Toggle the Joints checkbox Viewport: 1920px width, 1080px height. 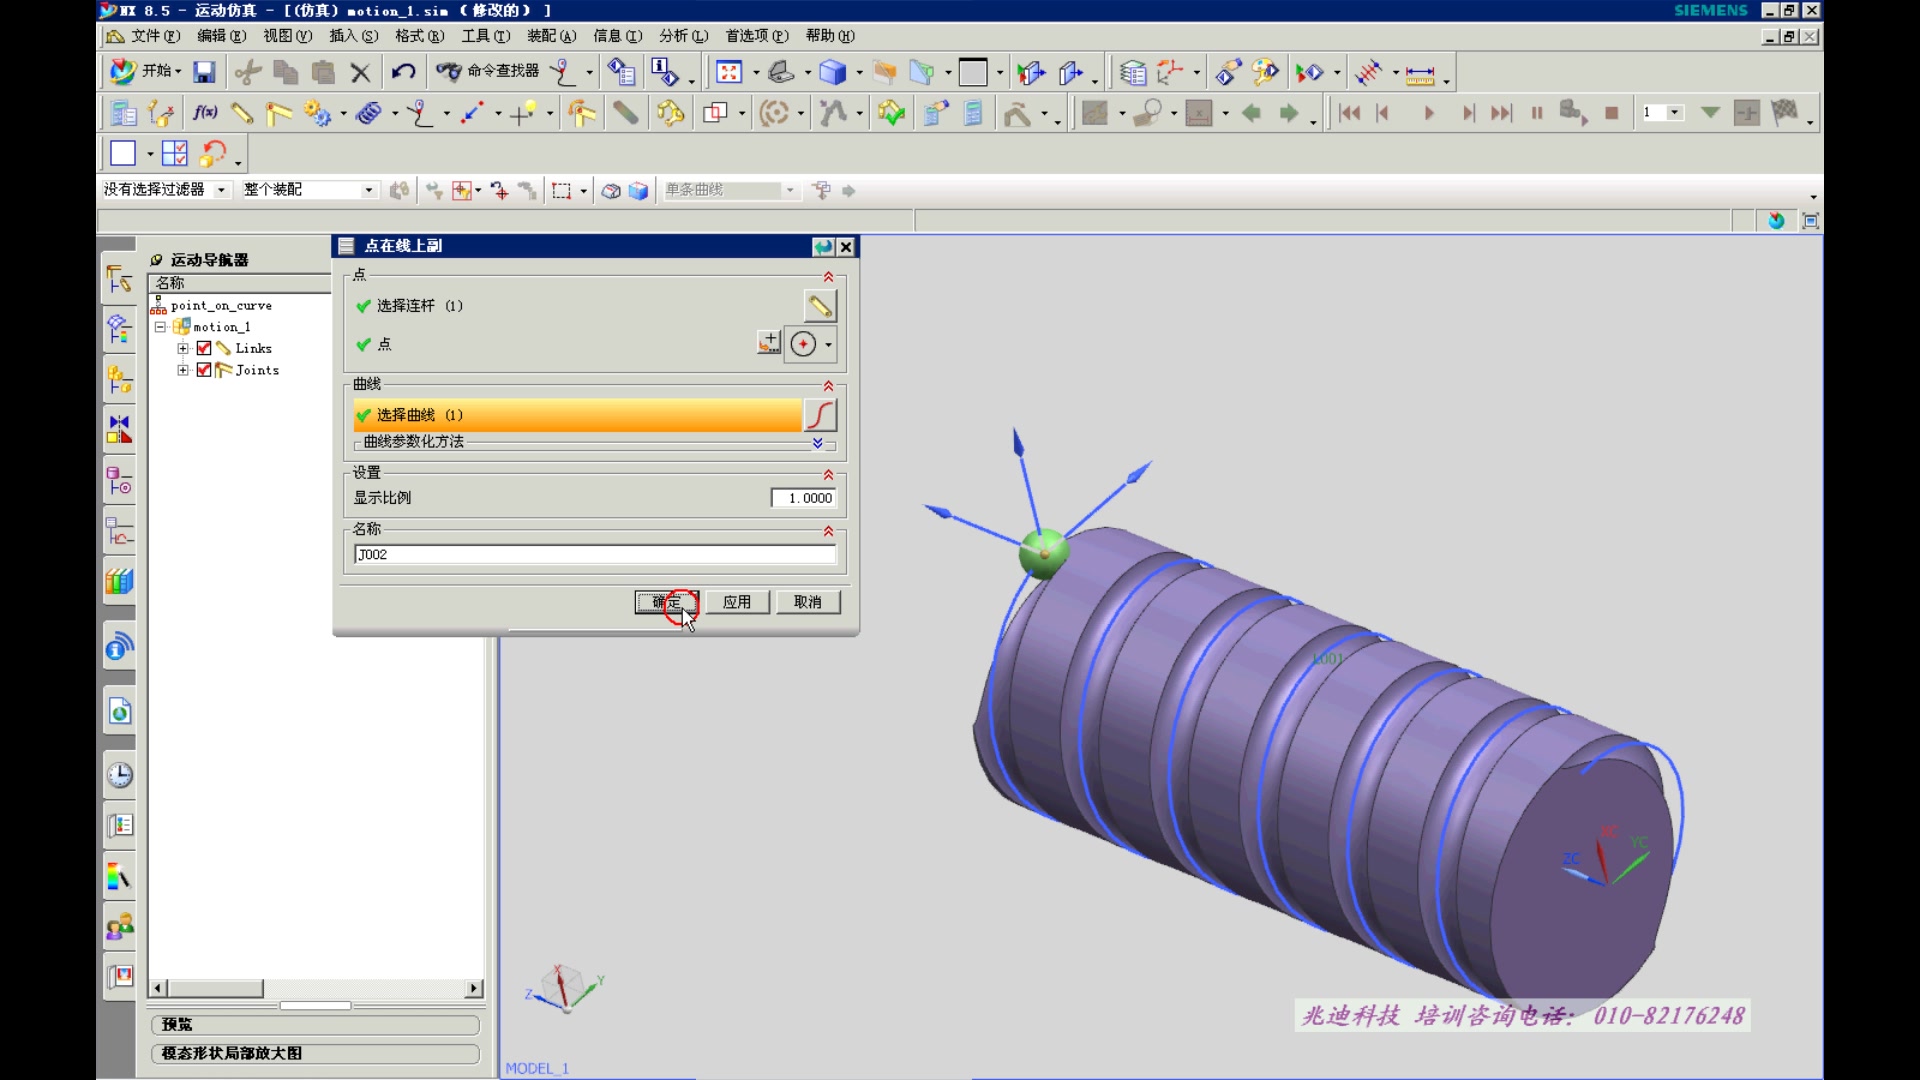pos(204,370)
